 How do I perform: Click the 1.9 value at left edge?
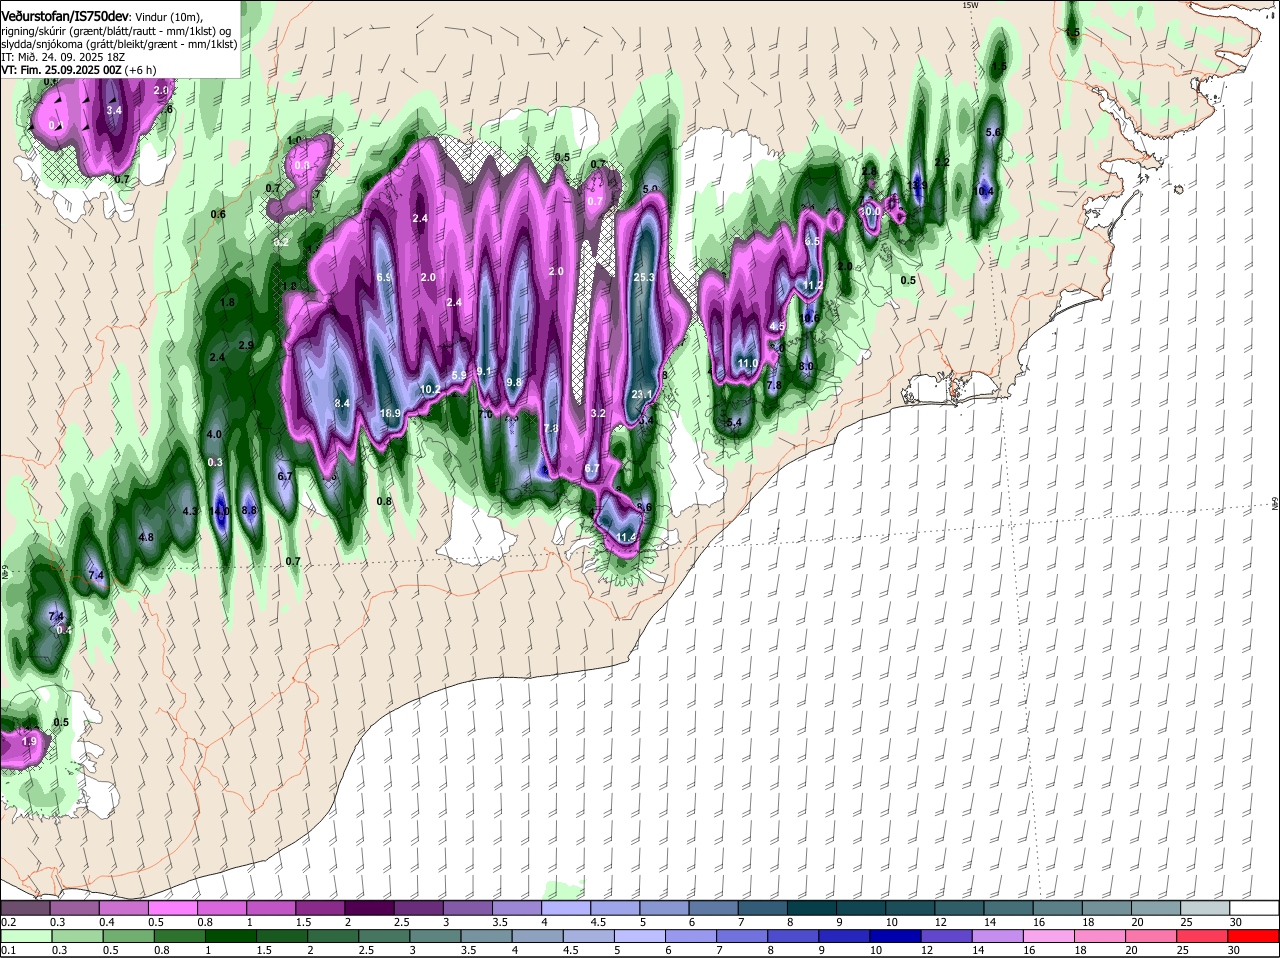29,741
